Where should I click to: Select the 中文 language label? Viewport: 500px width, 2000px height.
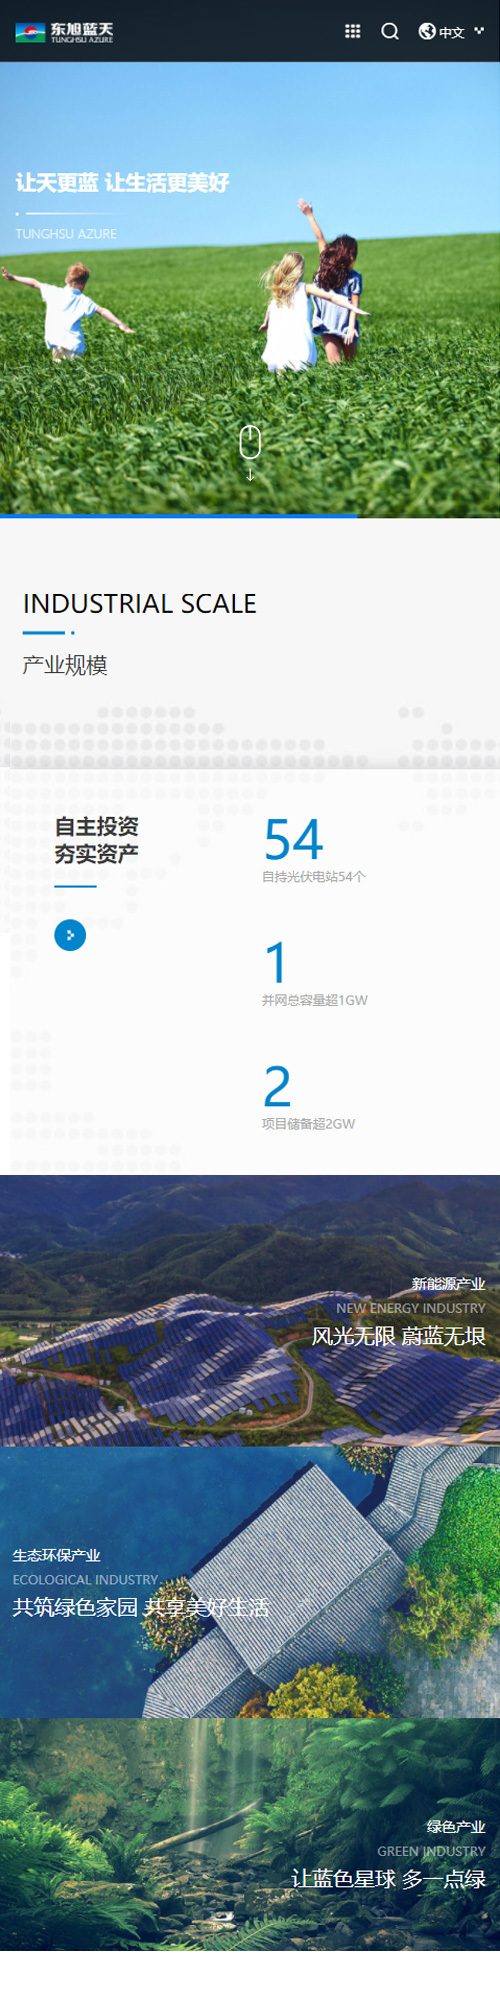452,32
